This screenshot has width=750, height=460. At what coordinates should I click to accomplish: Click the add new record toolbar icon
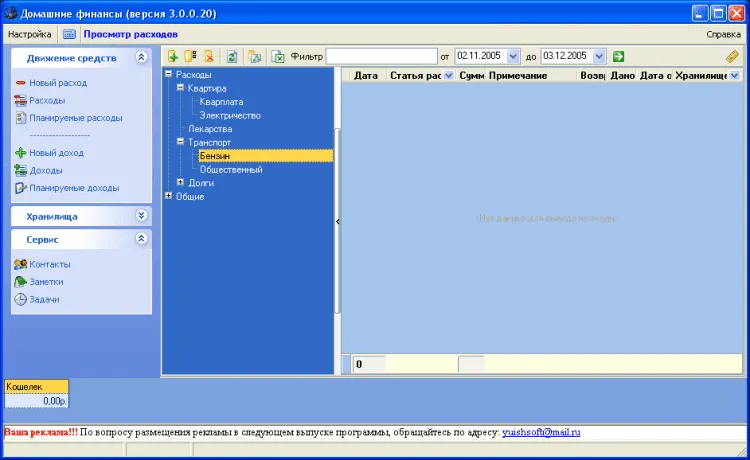[x=173, y=56]
